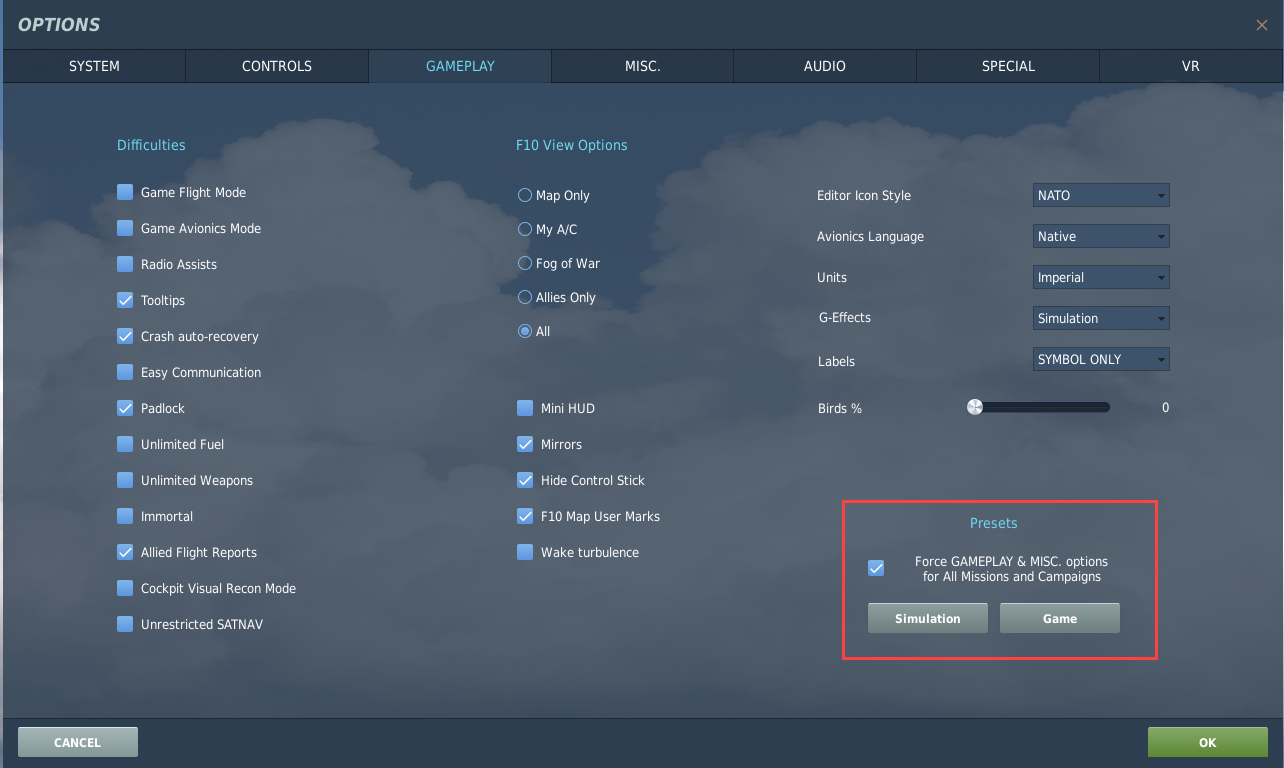This screenshot has width=1284, height=768.
Task: Disable Tooltips checkbox
Action: [125, 300]
